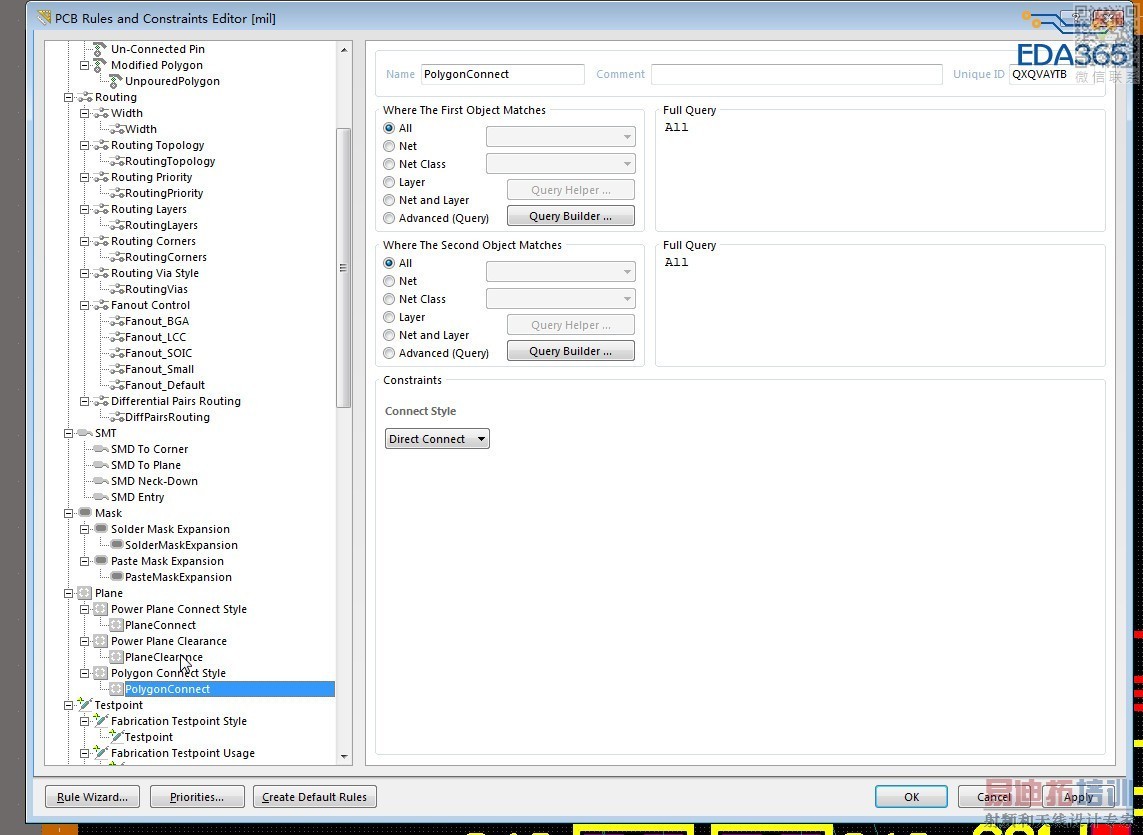
Task: Click the rule tree scroll-up arrow
Action: (x=344, y=50)
